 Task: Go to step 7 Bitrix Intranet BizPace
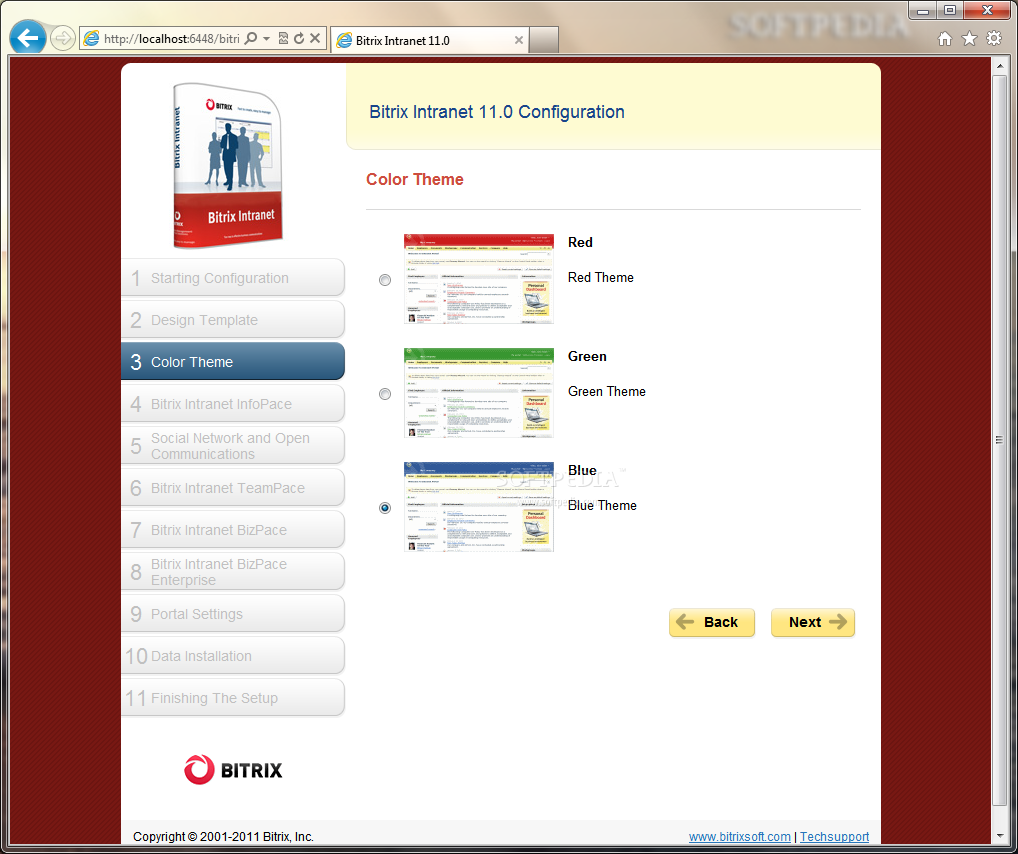(233, 530)
